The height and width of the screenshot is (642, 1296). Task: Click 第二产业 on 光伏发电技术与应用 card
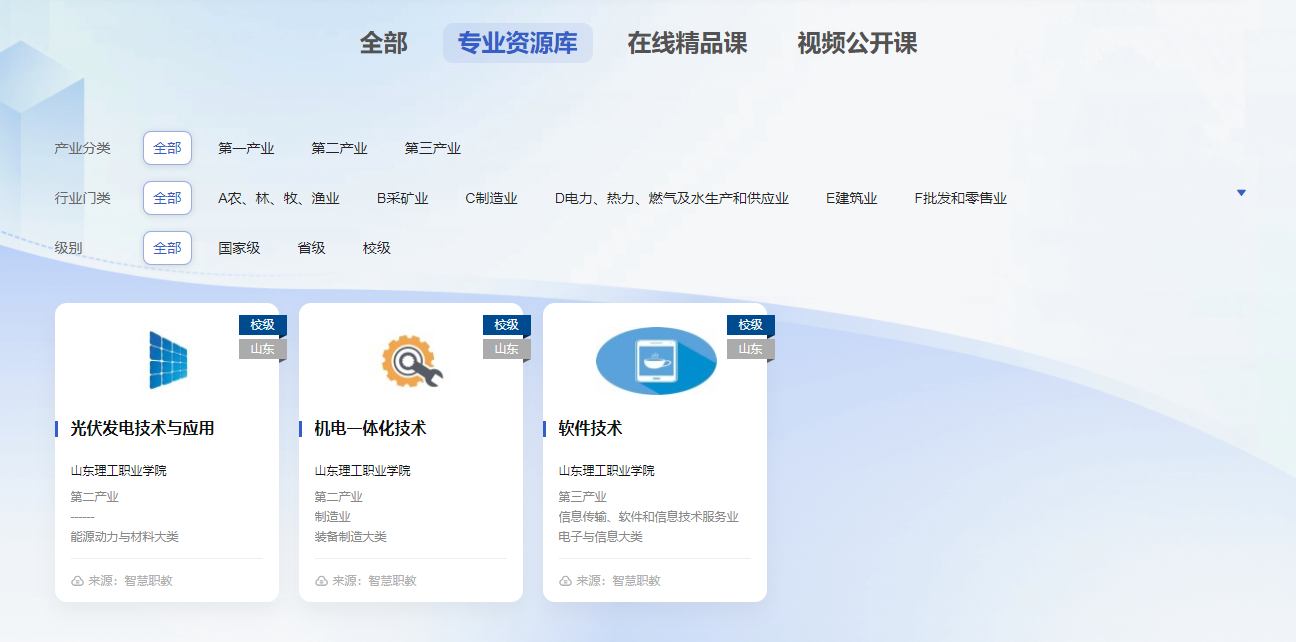click(x=94, y=497)
